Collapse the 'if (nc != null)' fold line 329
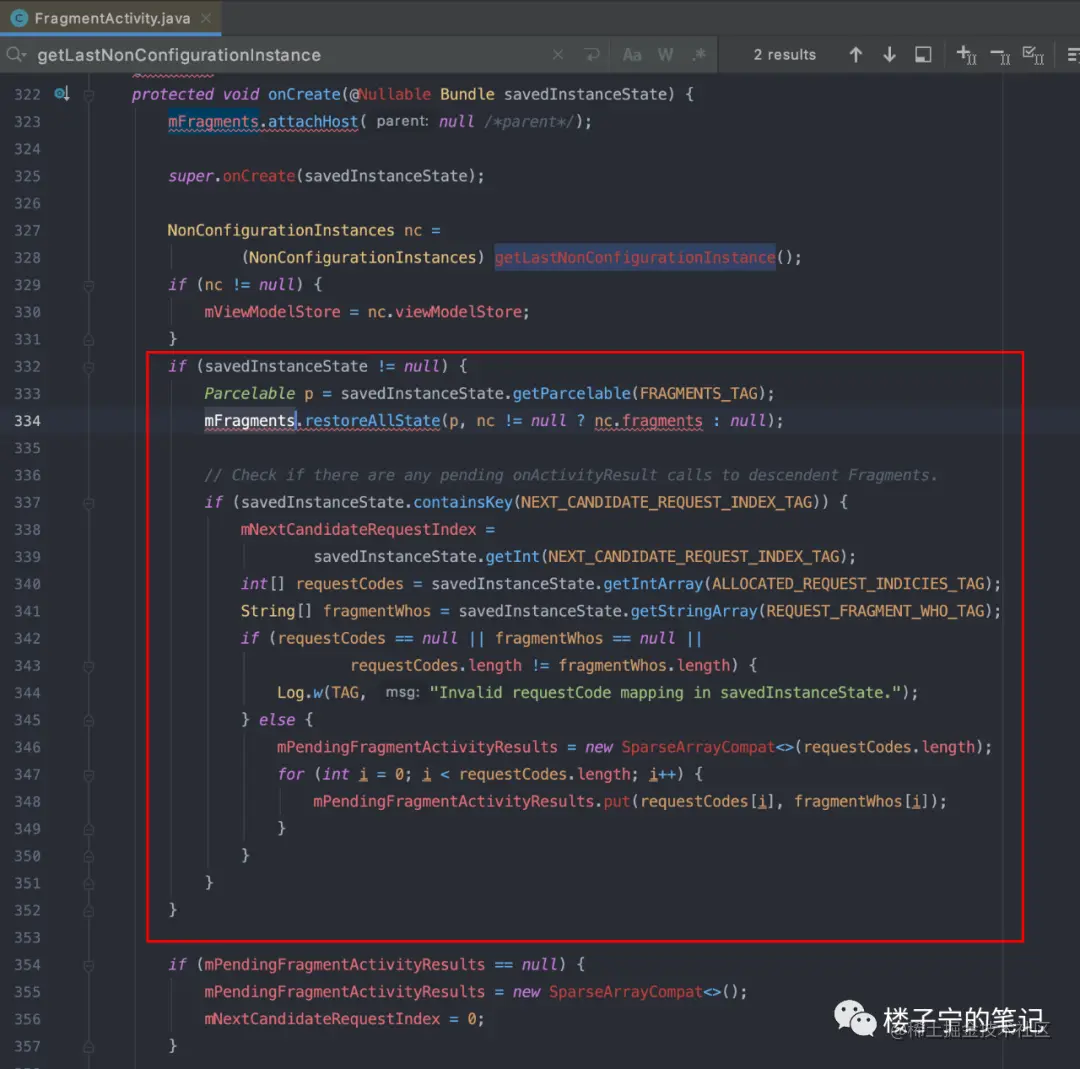Image resolution: width=1080 pixels, height=1069 pixels. (x=89, y=285)
